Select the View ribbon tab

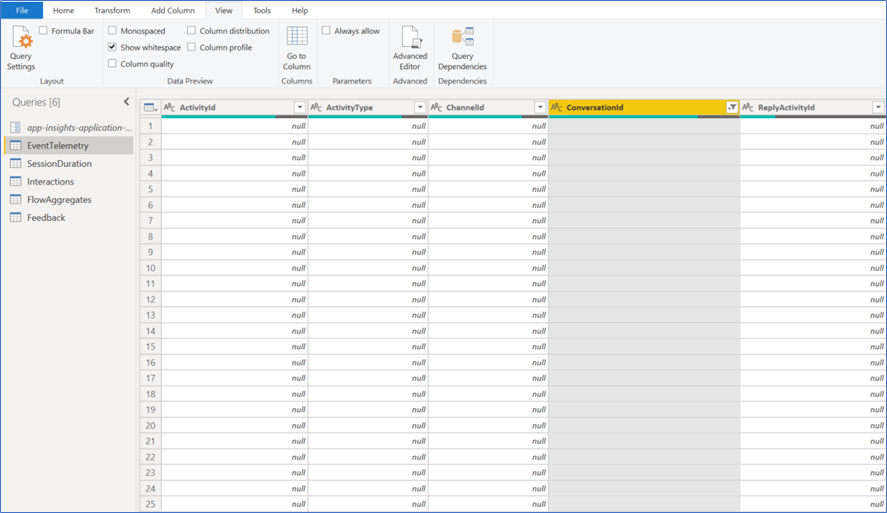pos(223,10)
